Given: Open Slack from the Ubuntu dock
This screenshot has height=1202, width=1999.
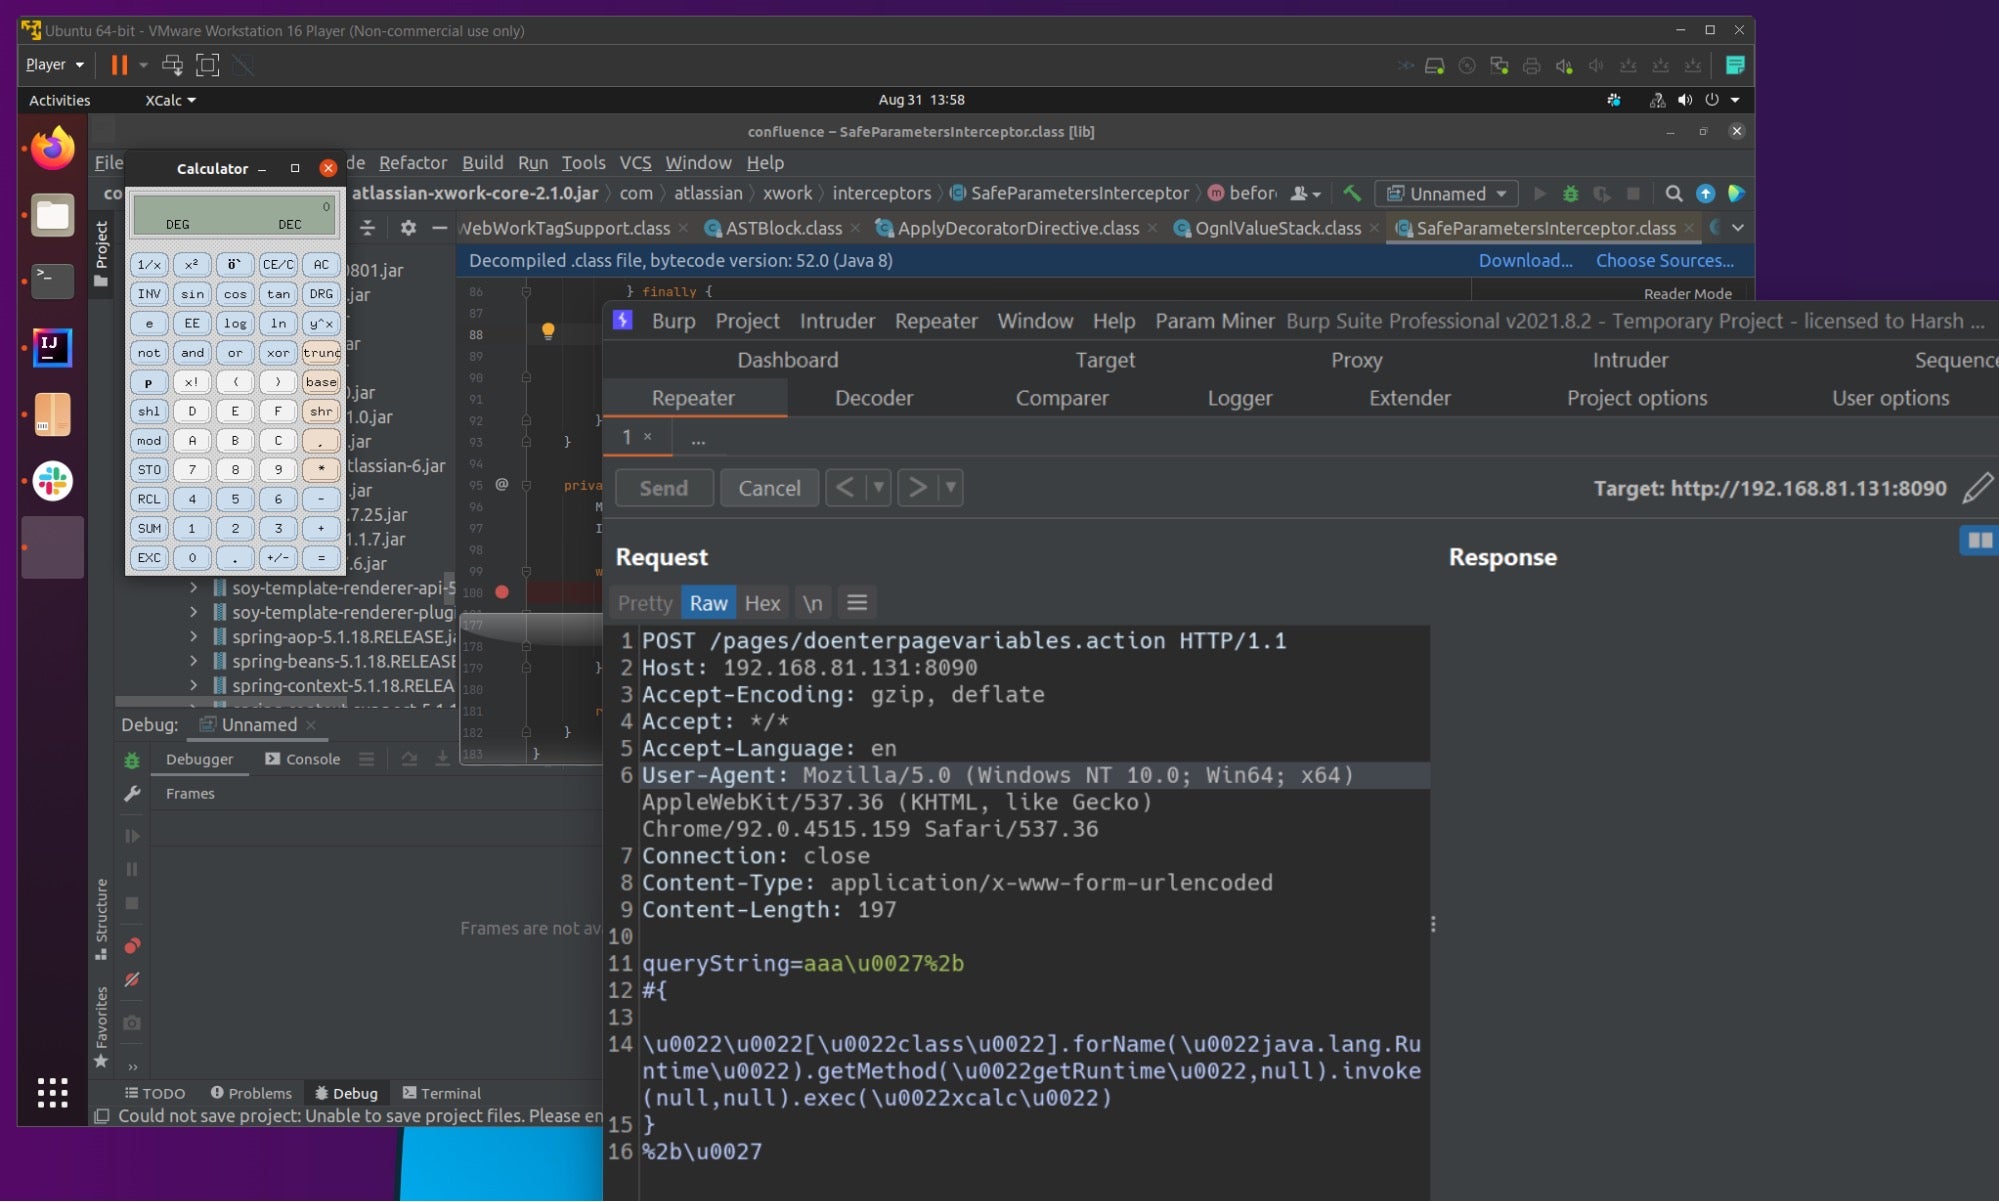Looking at the screenshot, I should 52,481.
